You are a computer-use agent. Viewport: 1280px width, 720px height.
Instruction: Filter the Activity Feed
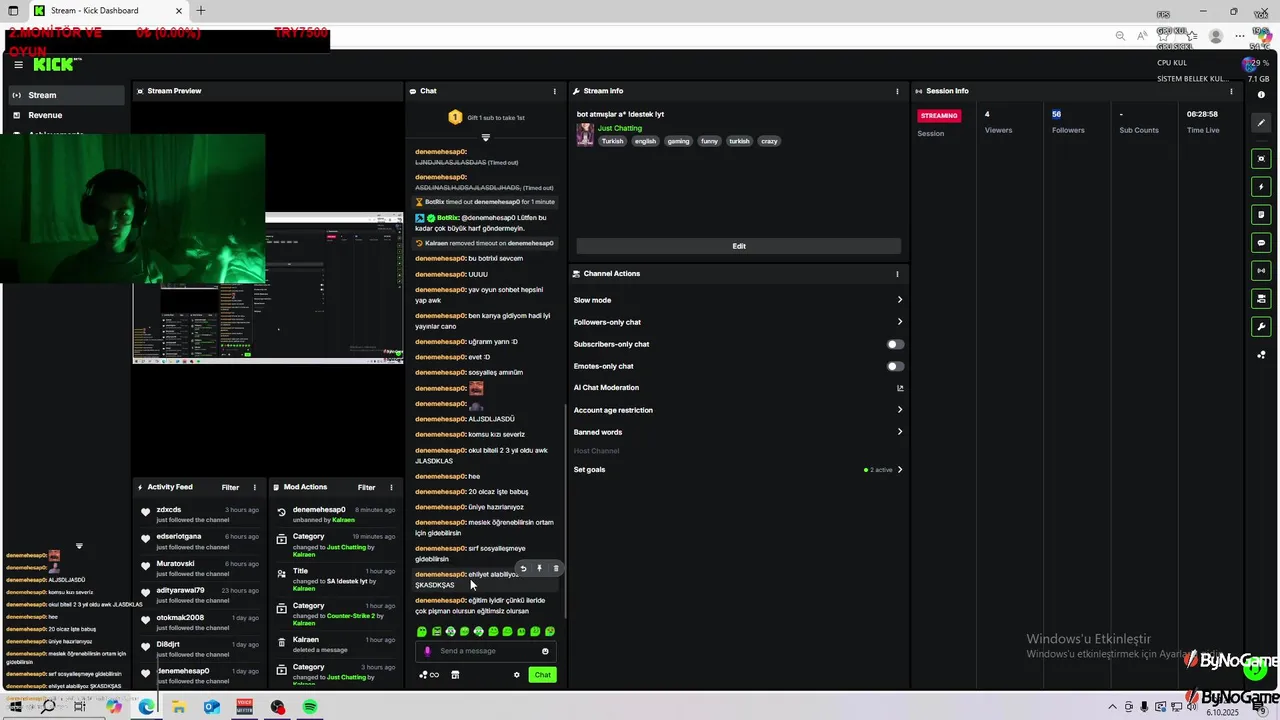click(230, 488)
